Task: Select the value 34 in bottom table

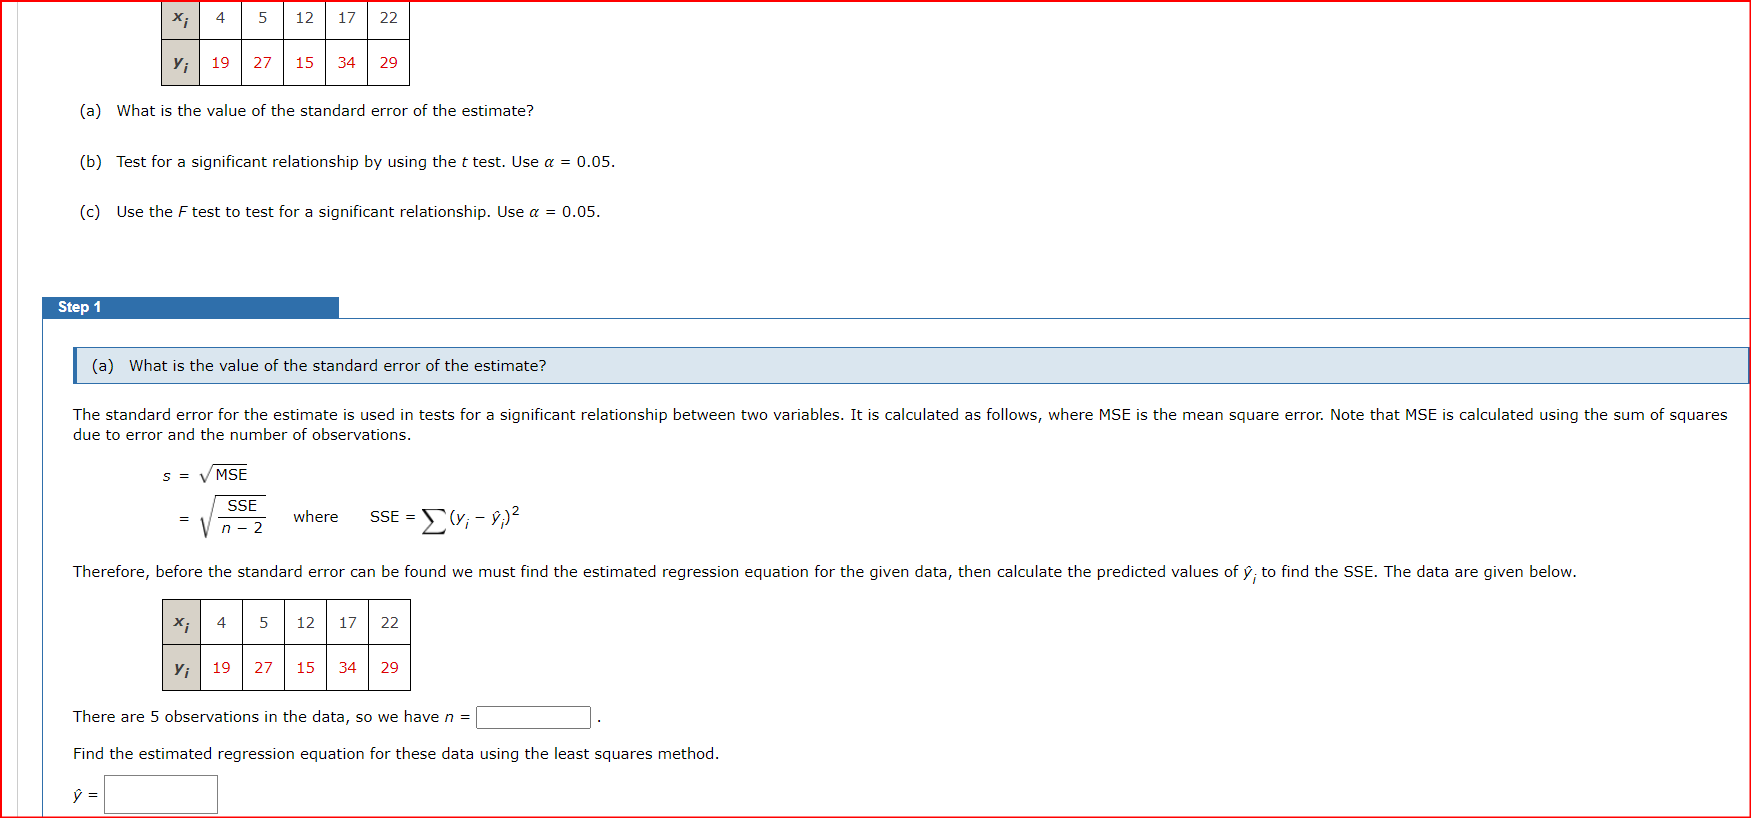Action: coord(347,667)
